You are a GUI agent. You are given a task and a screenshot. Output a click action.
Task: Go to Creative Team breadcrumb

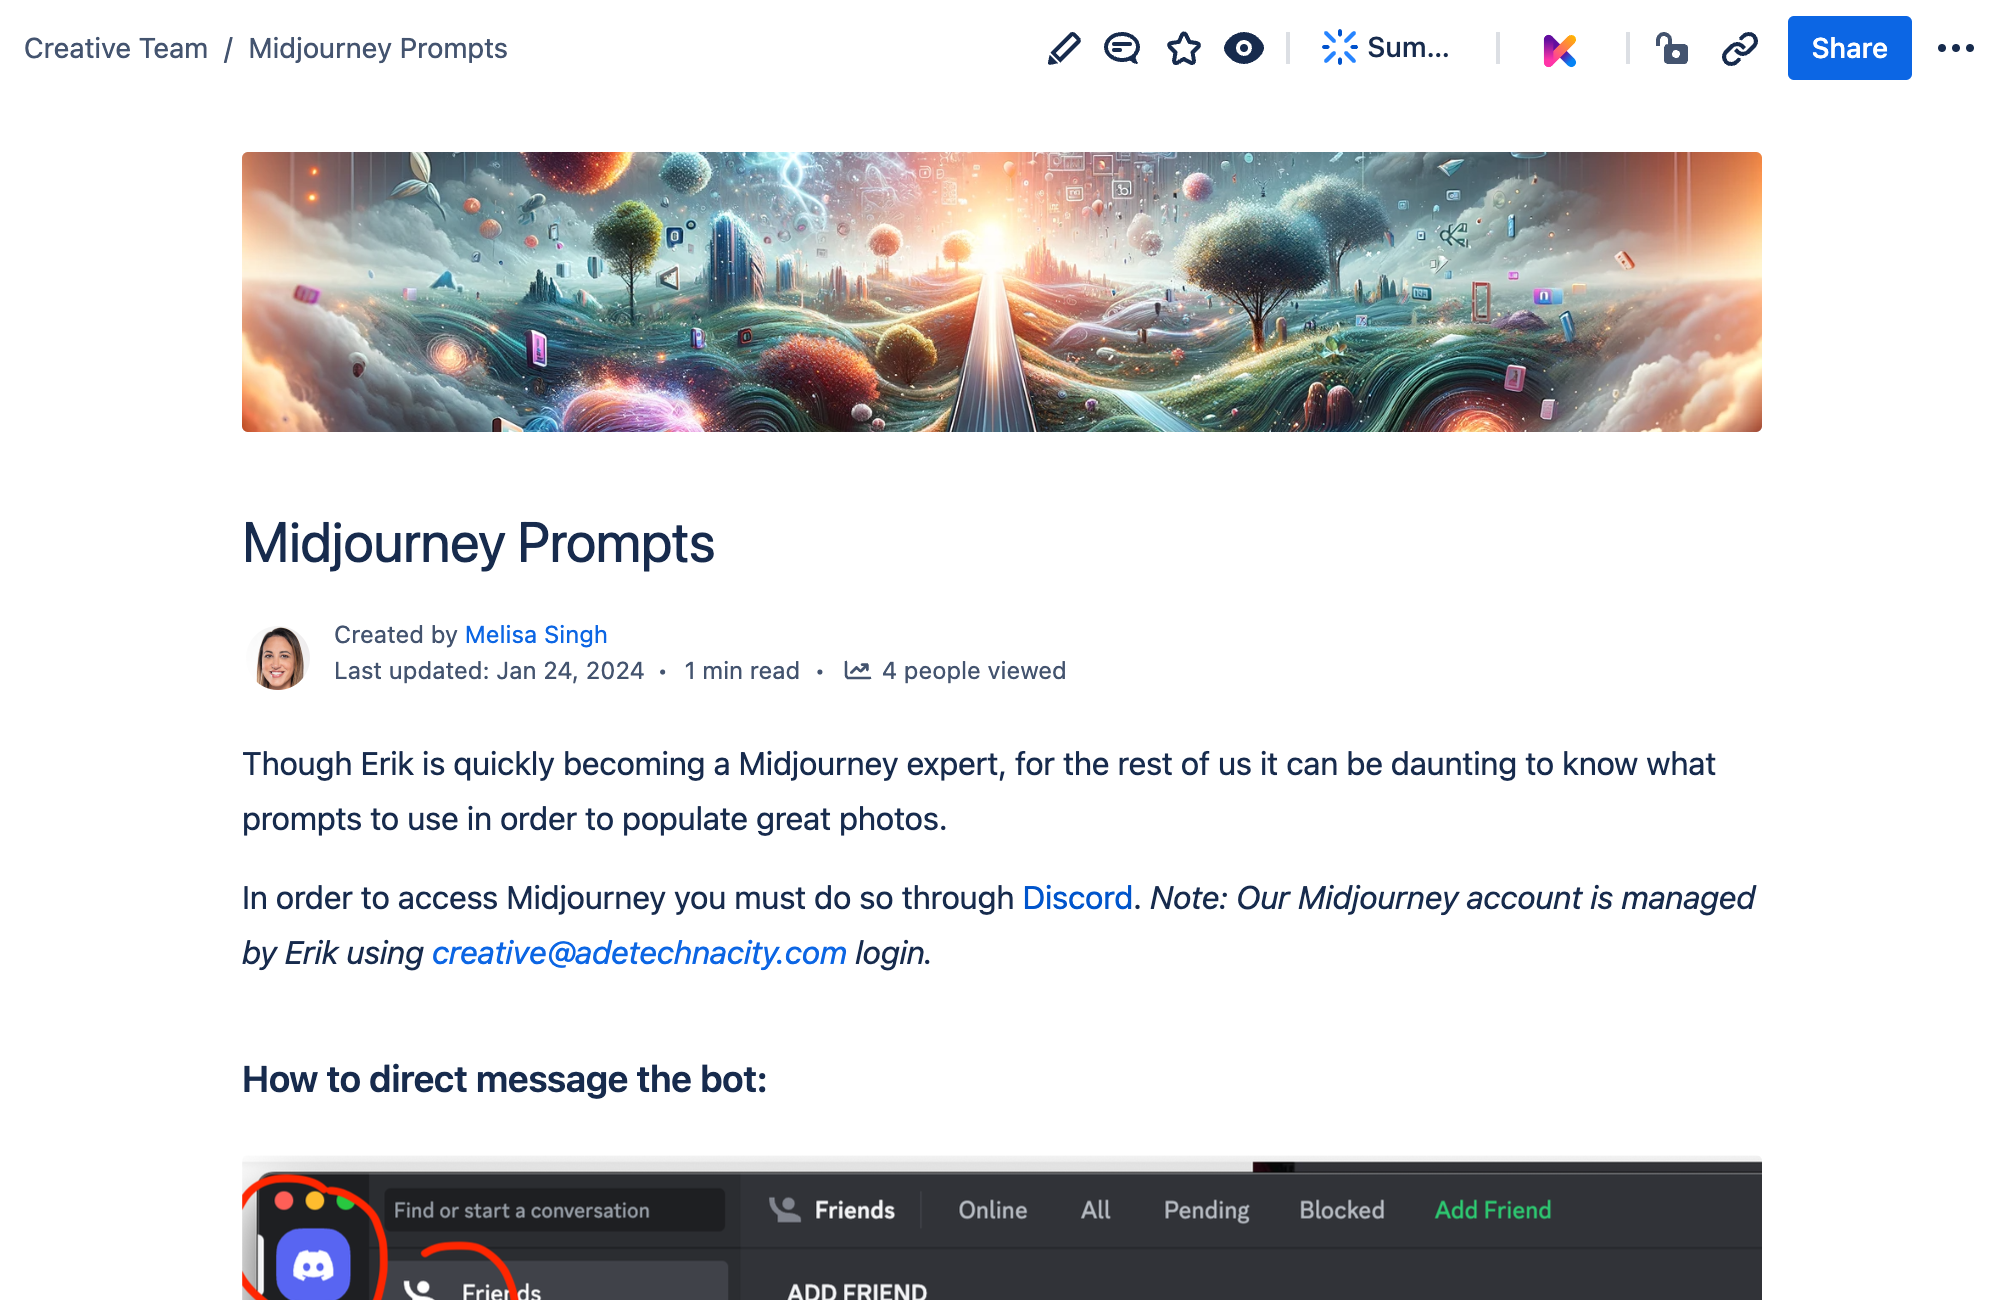[x=116, y=48]
